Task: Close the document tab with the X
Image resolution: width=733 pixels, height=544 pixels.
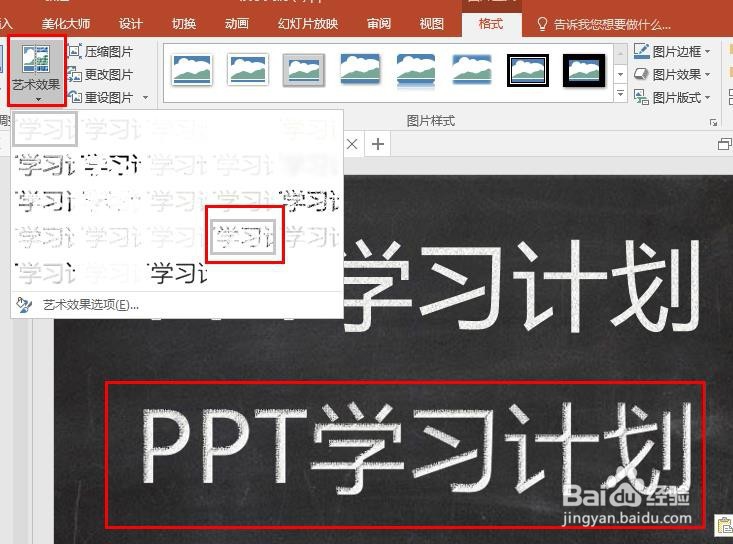Action: (x=352, y=144)
